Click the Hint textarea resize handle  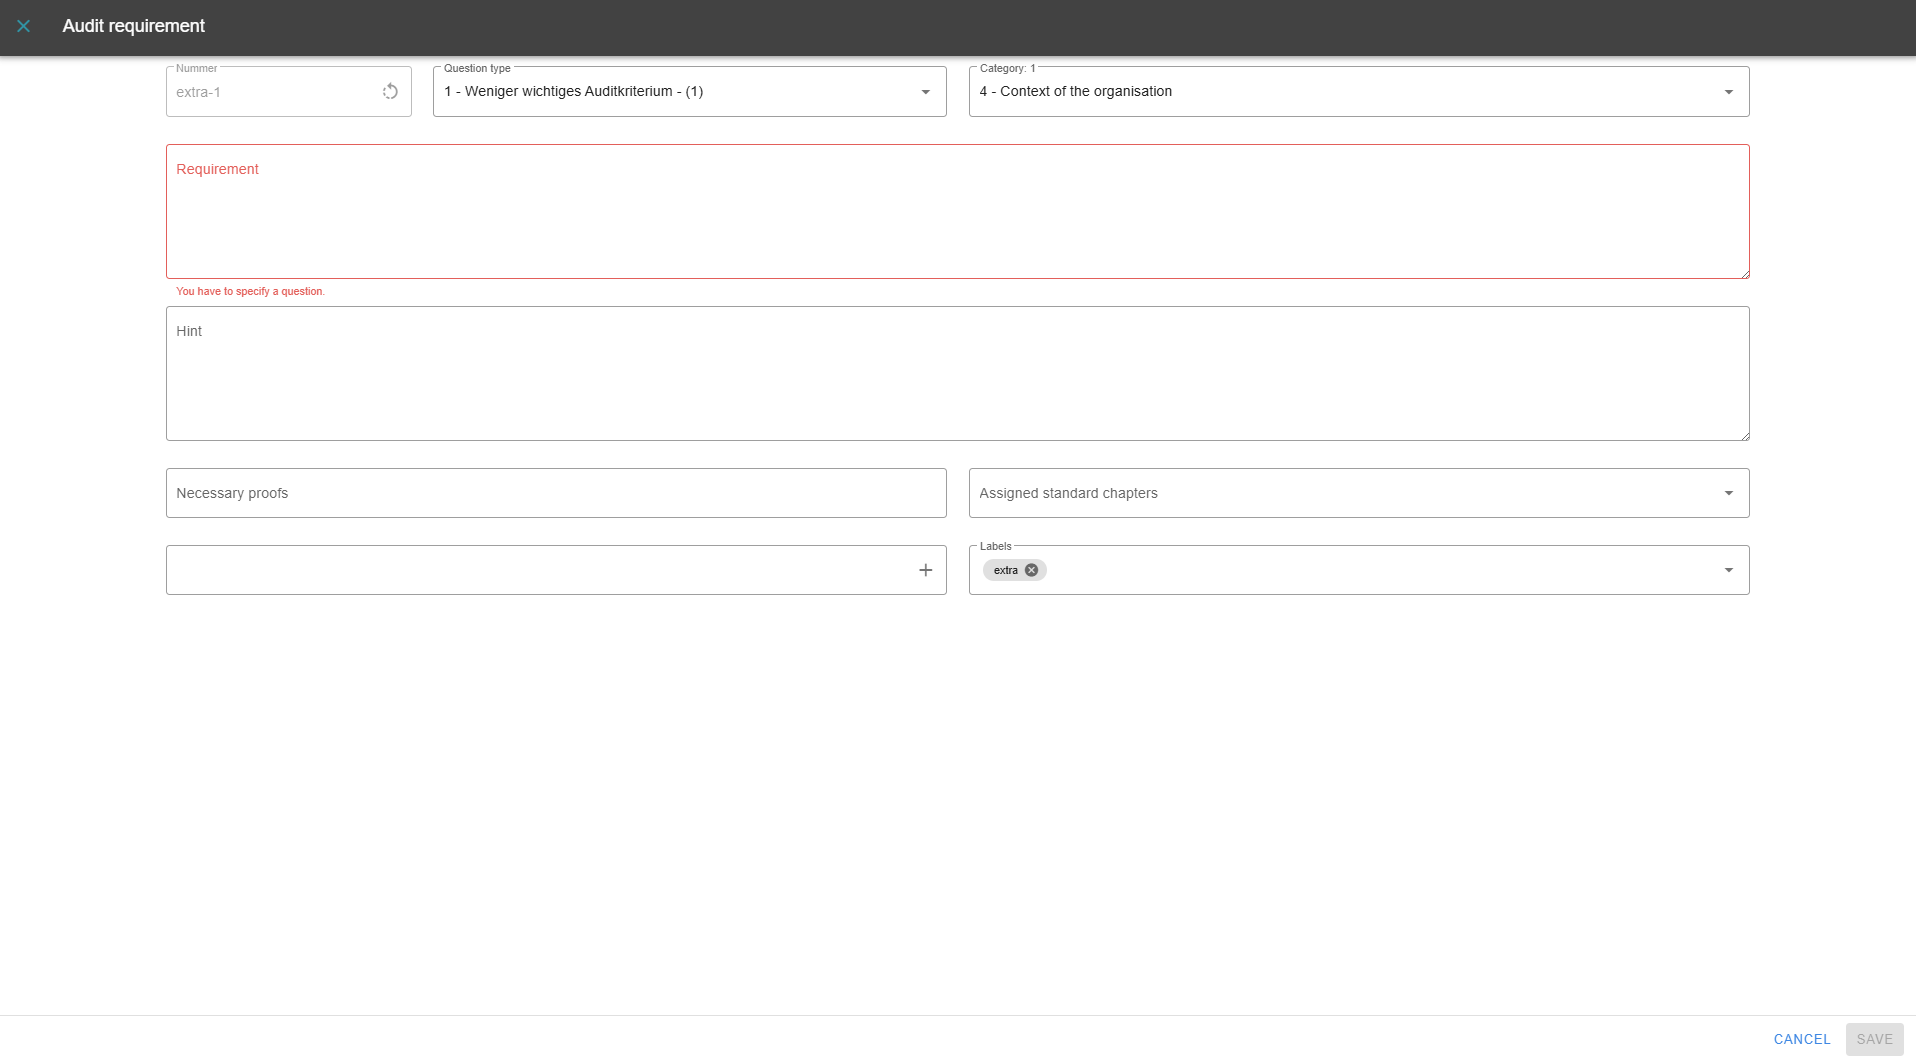pyautogui.click(x=1744, y=435)
